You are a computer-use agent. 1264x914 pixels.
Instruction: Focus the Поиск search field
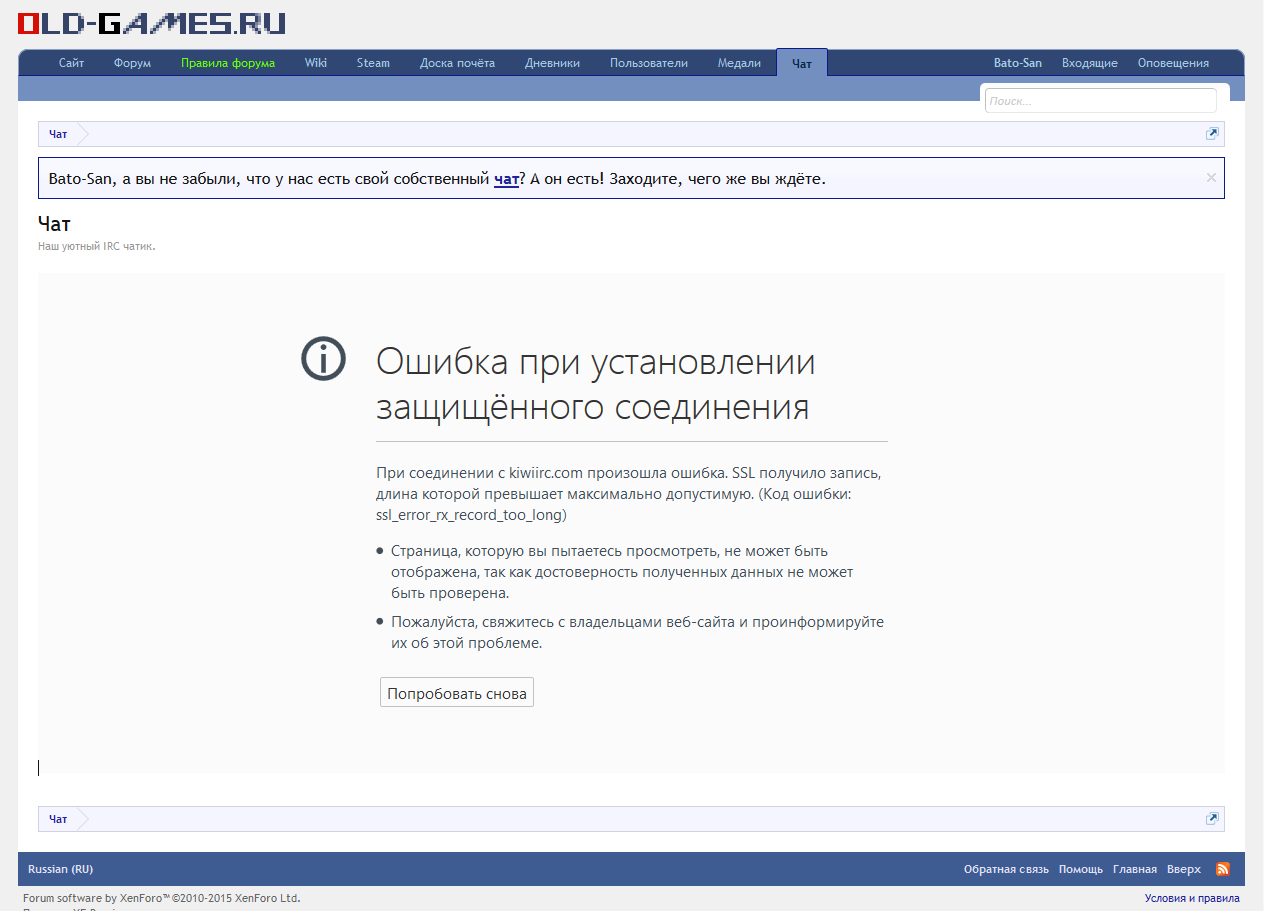[x=1100, y=101]
